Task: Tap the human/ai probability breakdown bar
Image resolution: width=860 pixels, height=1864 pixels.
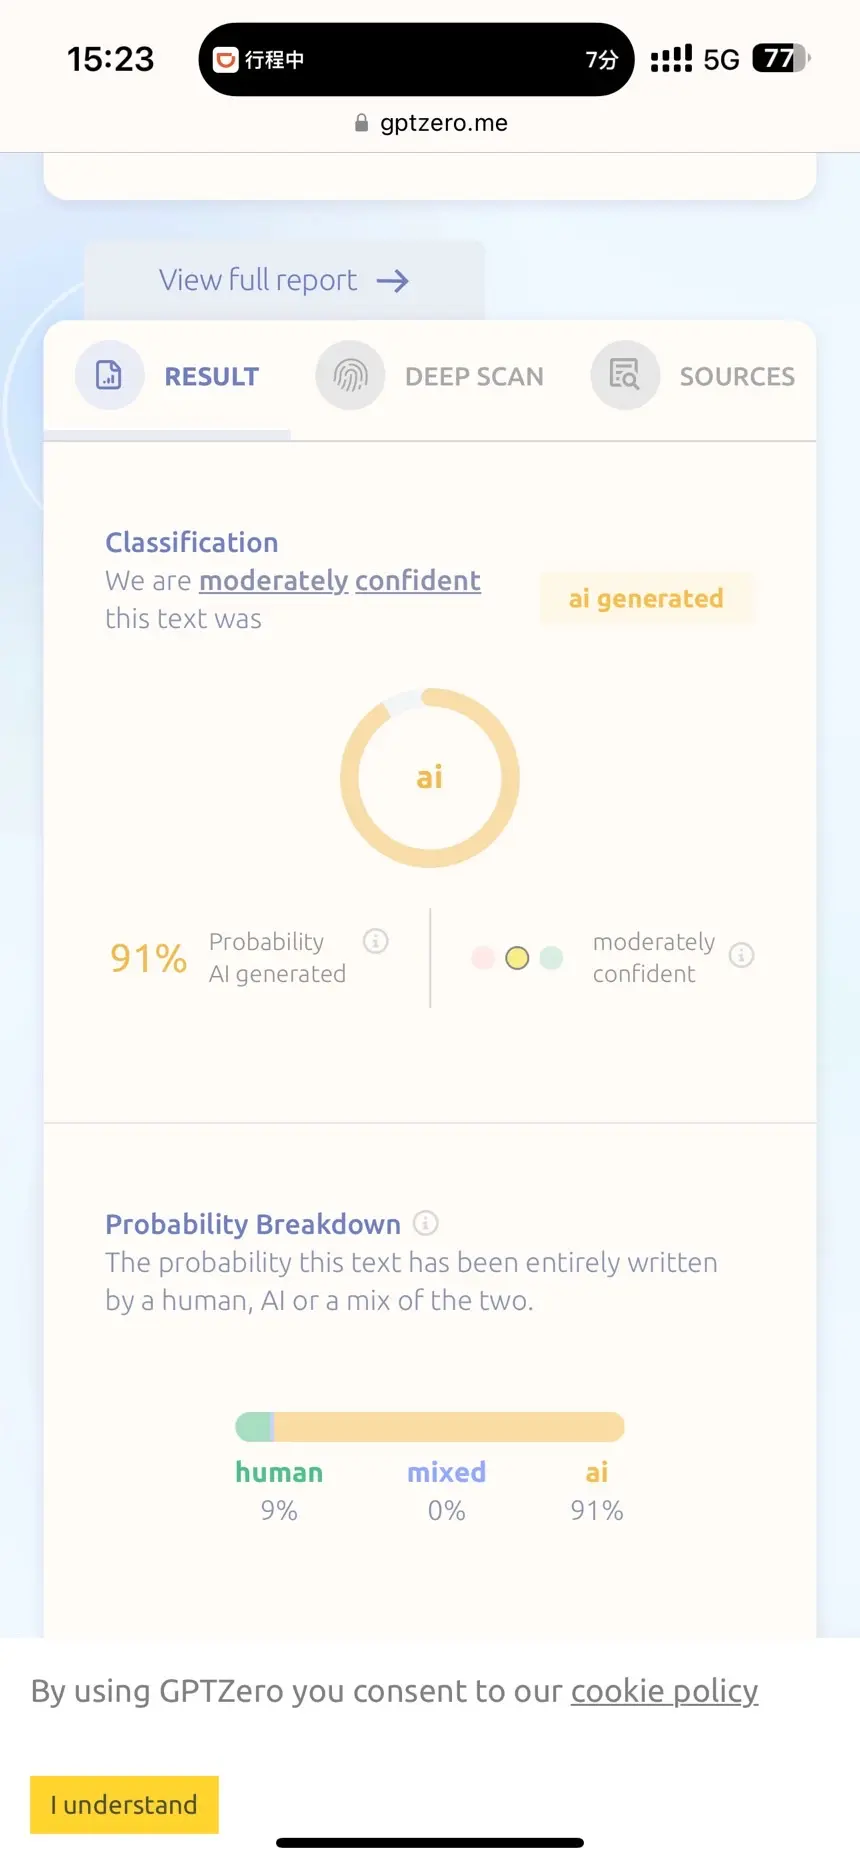Action: click(x=430, y=1427)
